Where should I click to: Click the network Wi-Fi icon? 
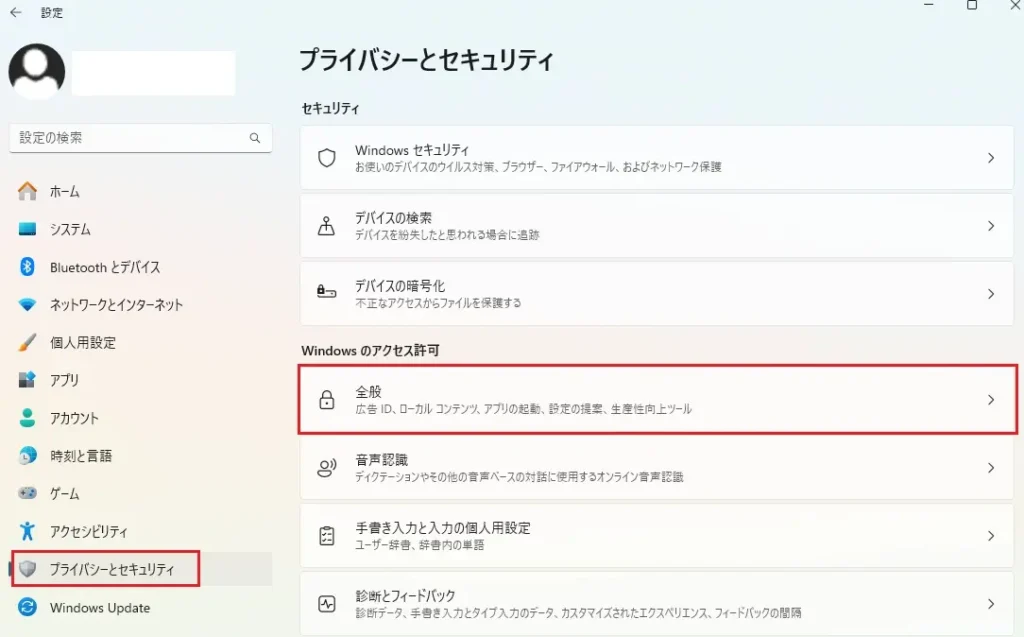point(27,304)
